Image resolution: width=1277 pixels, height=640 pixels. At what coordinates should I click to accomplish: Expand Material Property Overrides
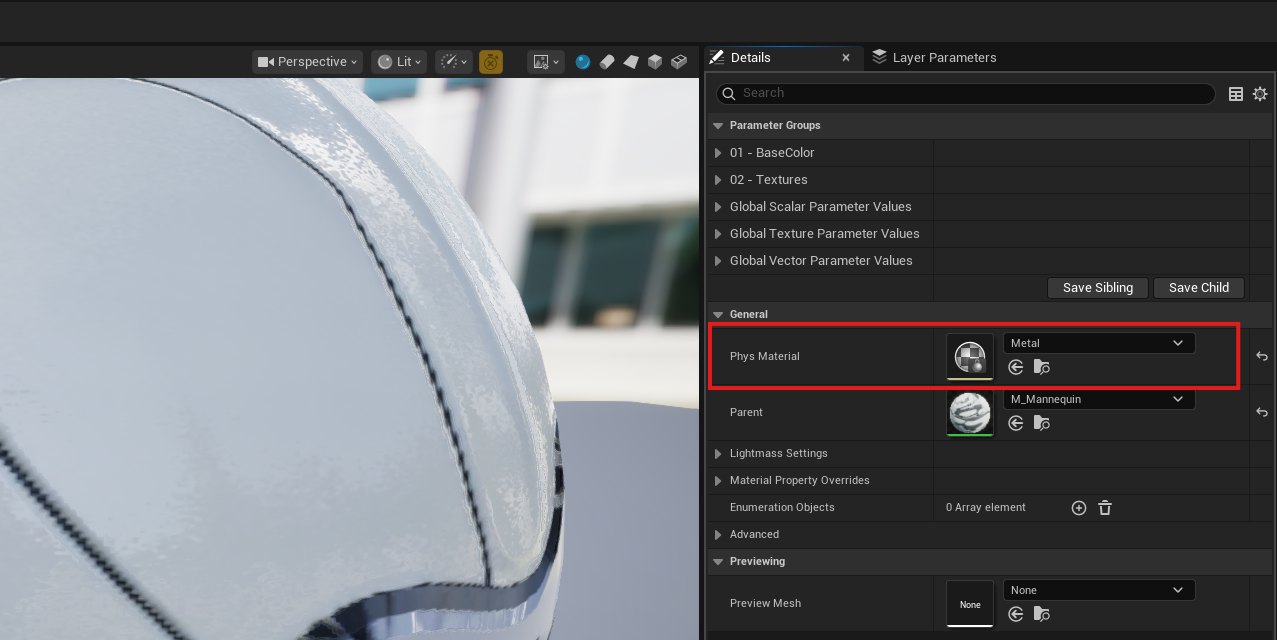tap(718, 481)
